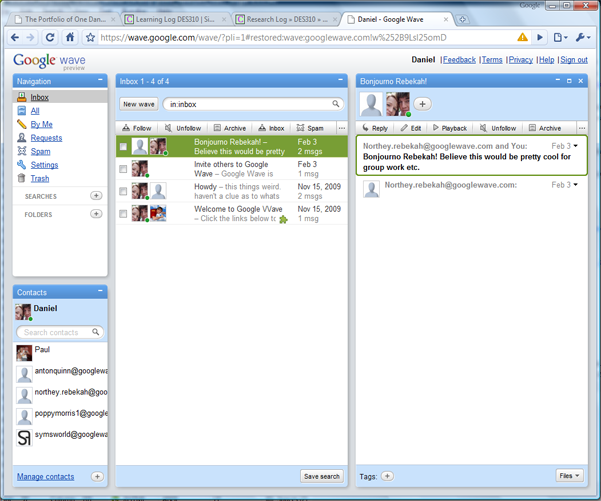This screenshot has width=601, height=501.
Task: Open the Files dropdown
Action: 569,476
